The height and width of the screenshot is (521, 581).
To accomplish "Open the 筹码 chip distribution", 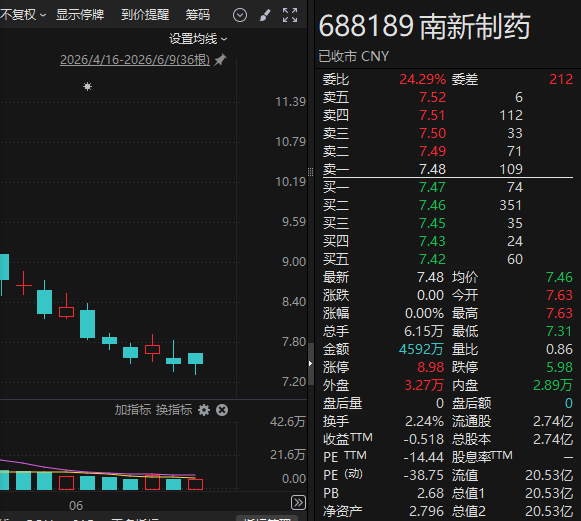I will (x=197, y=15).
